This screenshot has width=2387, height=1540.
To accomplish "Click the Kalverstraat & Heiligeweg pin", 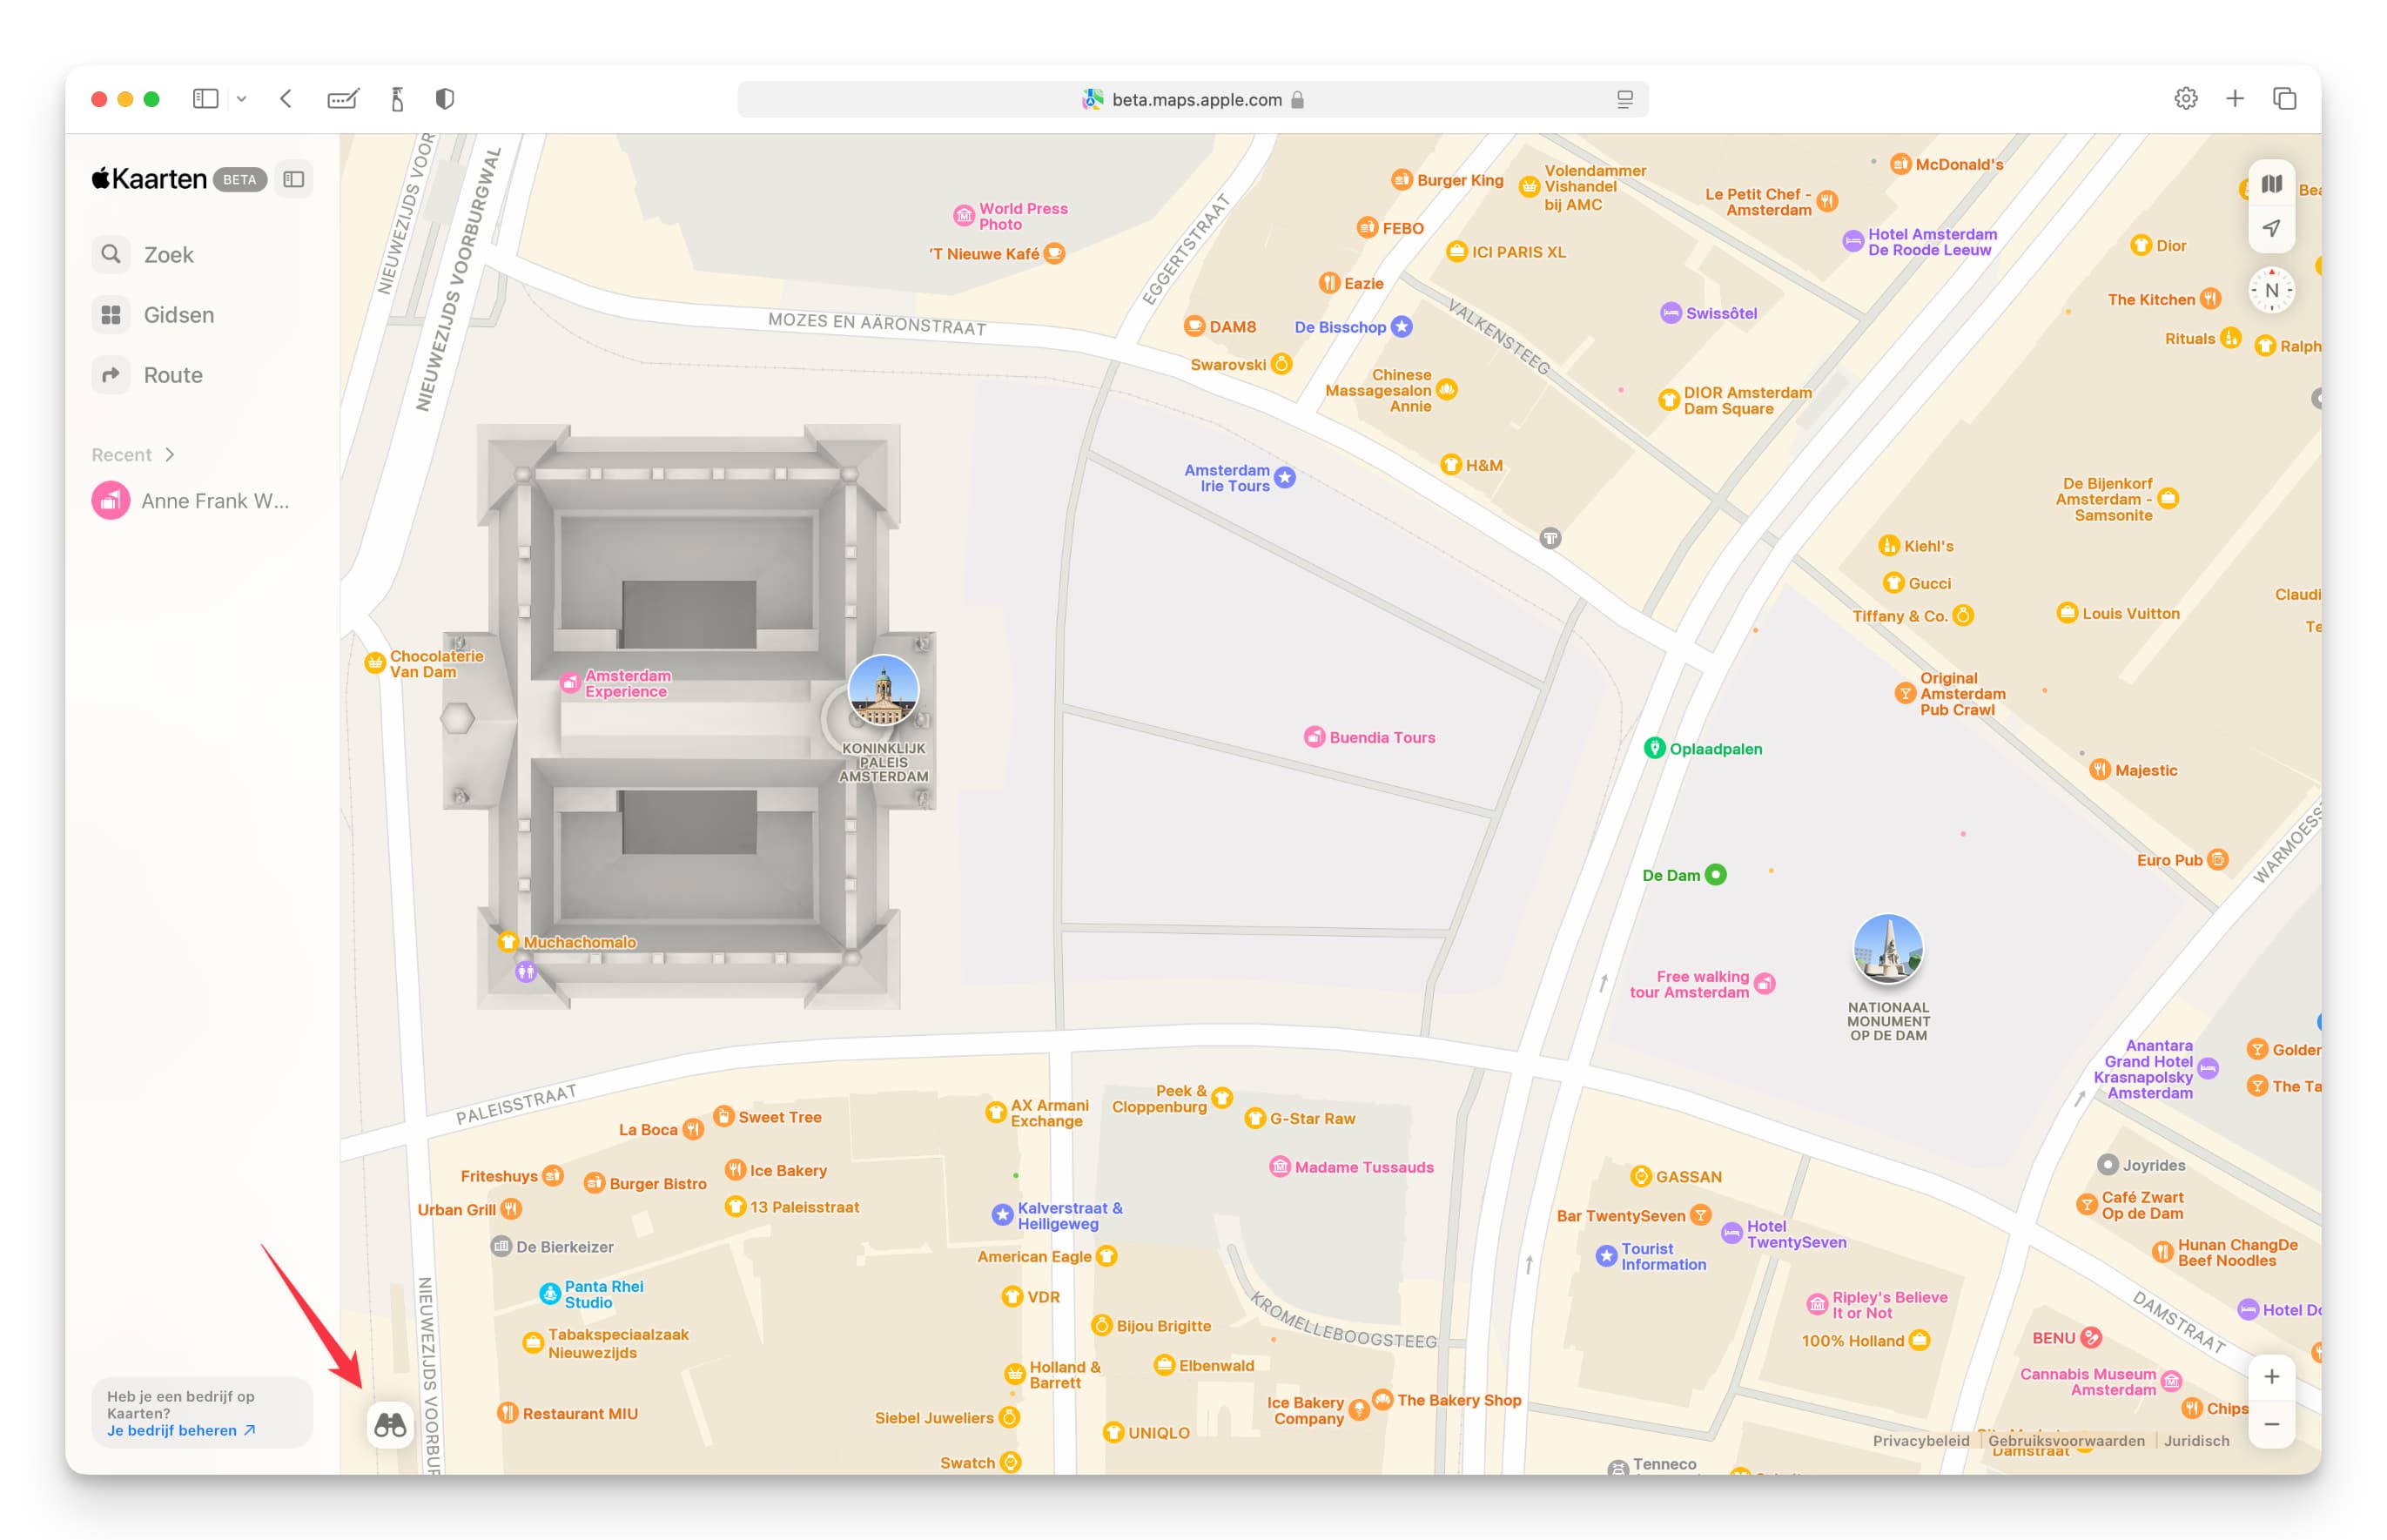I will (x=1002, y=1215).
